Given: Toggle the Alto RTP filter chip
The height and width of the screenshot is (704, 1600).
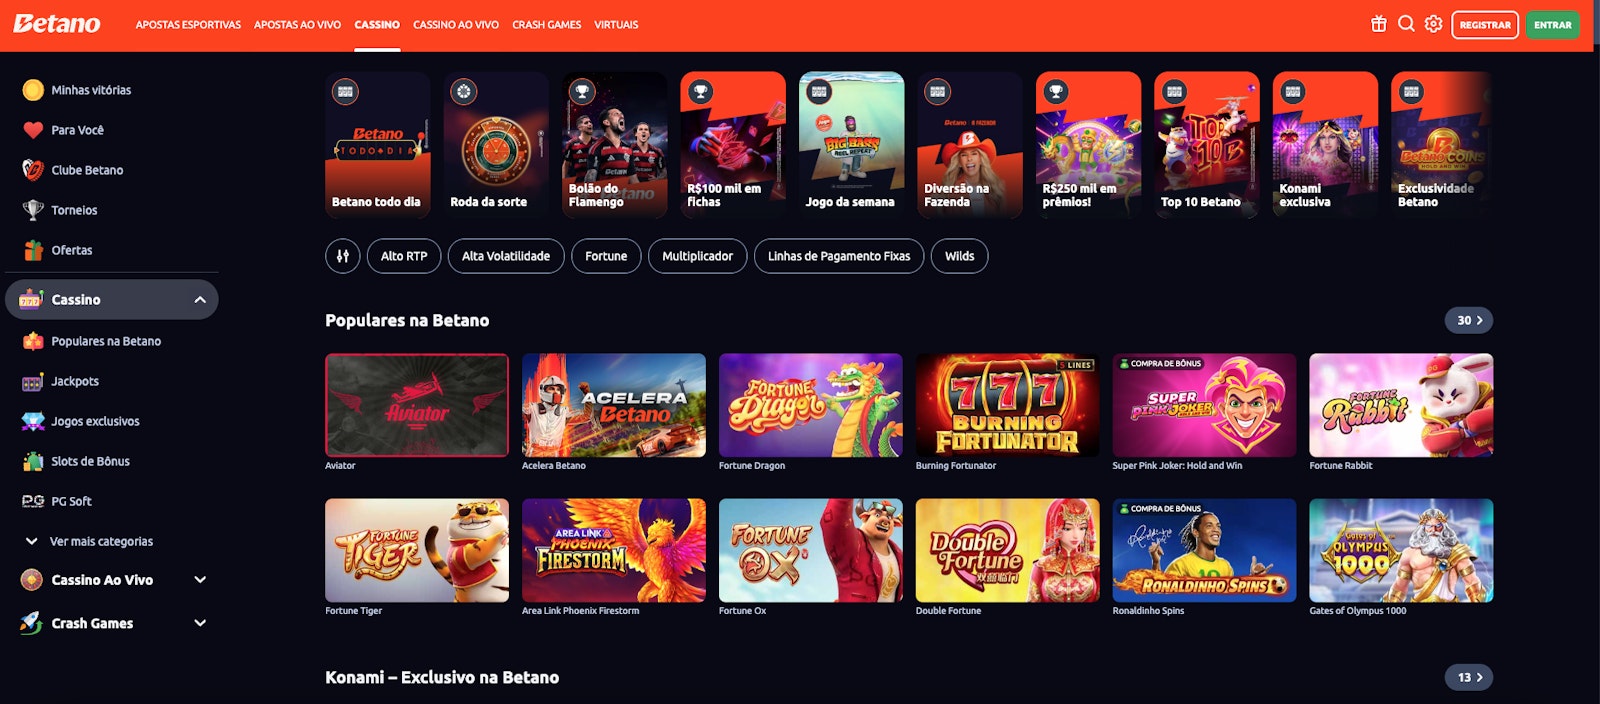Looking at the screenshot, I should click(404, 256).
